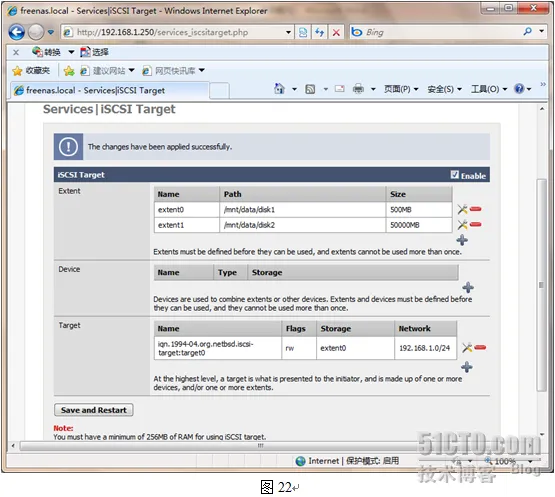This screenshot has height=497, width=555.
Task: Open the 工具(O) menu
Action: pos(489,89)
